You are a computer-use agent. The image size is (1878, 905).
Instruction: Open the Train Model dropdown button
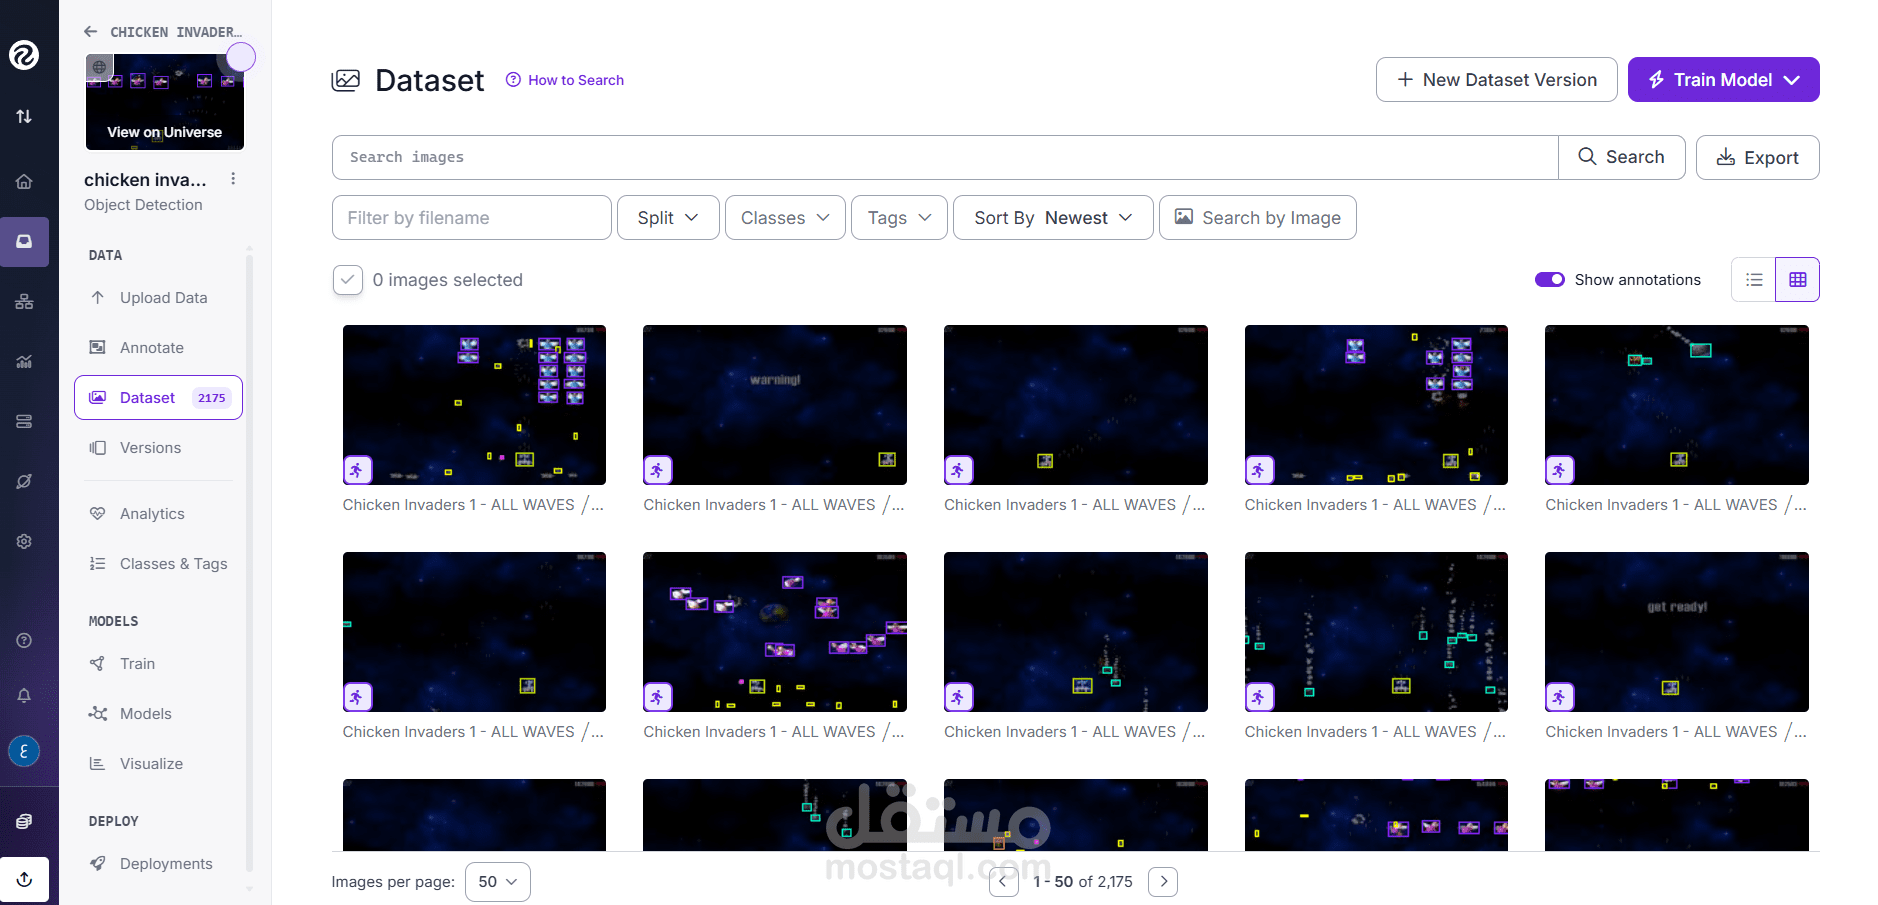pyautogui.click(x=1723, y=80)
